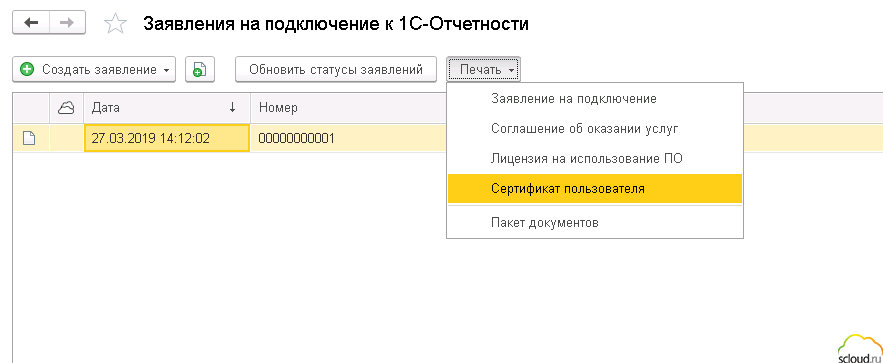Go forward with the right arrow button
This screenshot has width=883, height=363.
click(68, 23)
